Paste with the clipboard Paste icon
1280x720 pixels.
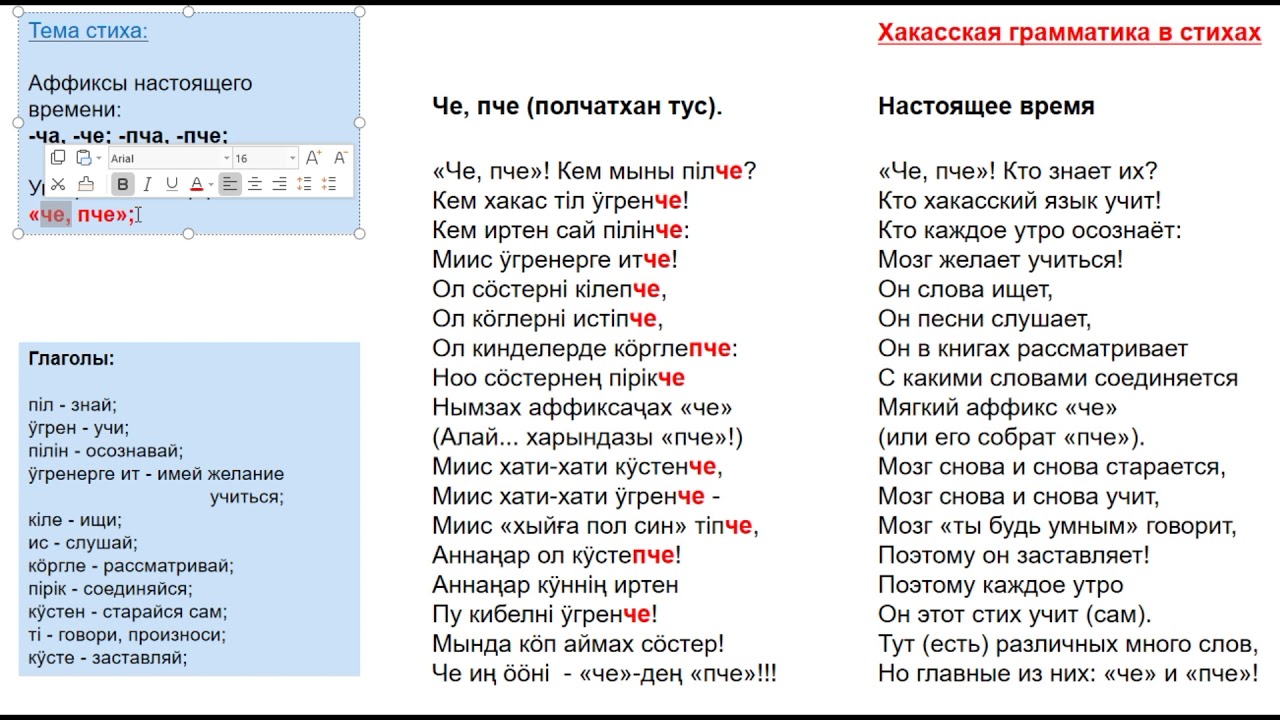[84, 158]
